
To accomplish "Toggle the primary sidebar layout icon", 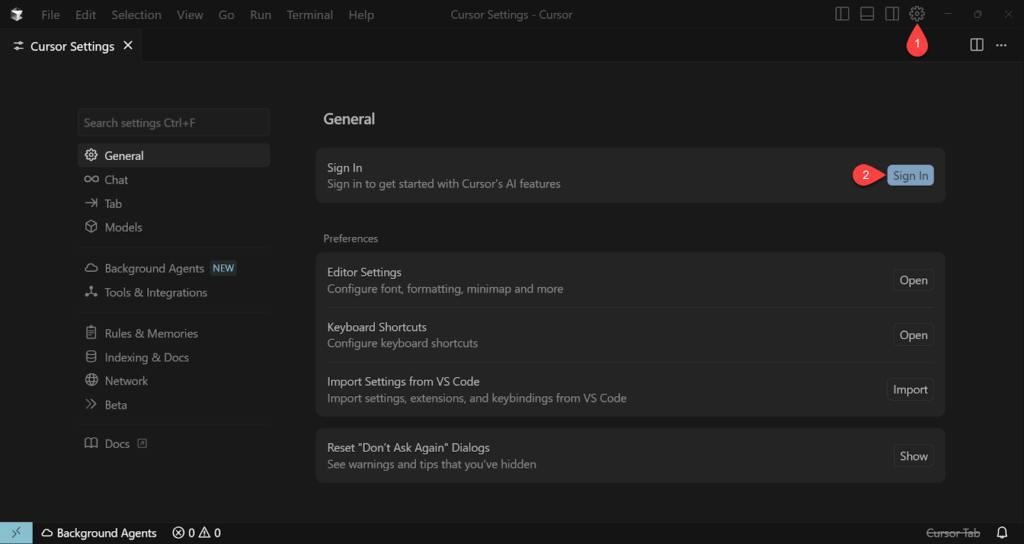I will [x=842, y=14].
